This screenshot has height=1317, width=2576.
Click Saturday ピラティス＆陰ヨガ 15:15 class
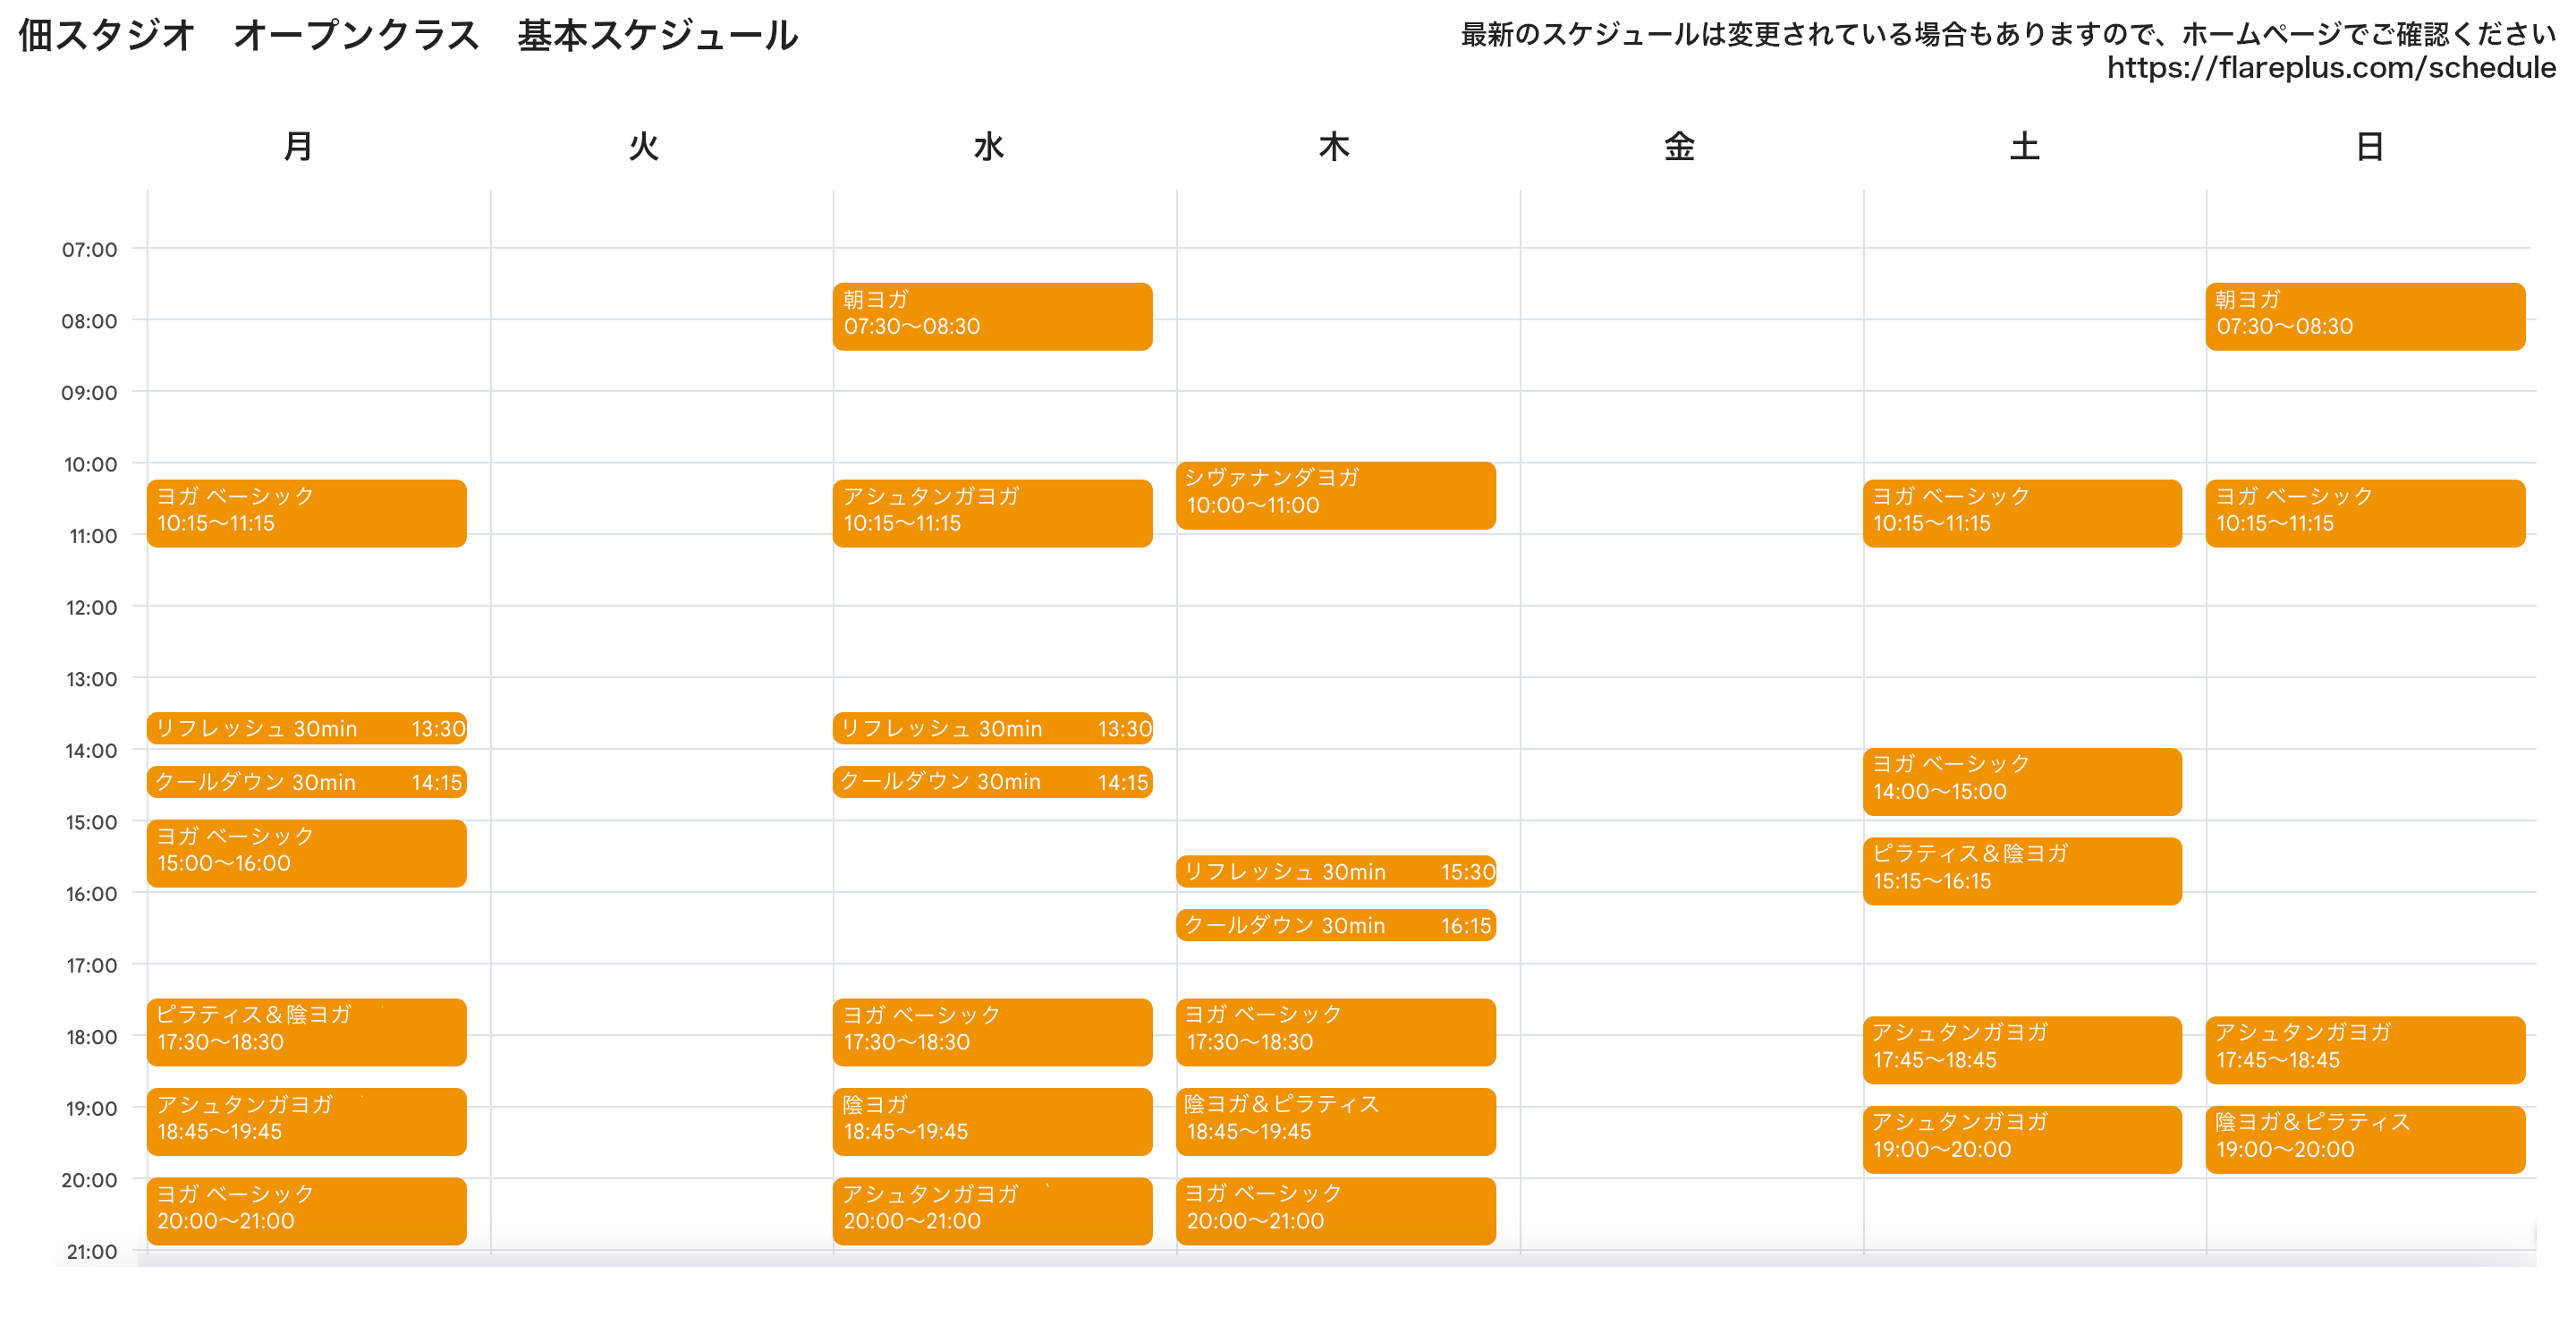(x=2021, y=870)
